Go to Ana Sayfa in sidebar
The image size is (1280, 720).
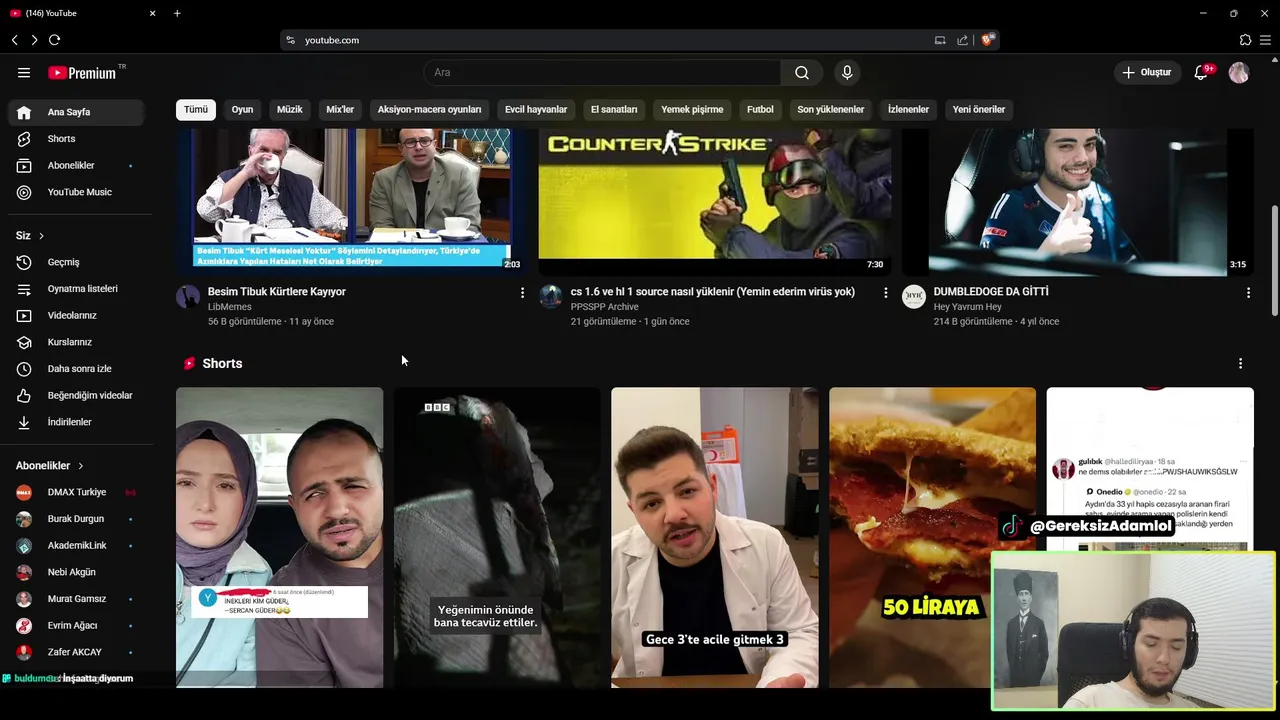pyautogui.click(x=77, y=112)
